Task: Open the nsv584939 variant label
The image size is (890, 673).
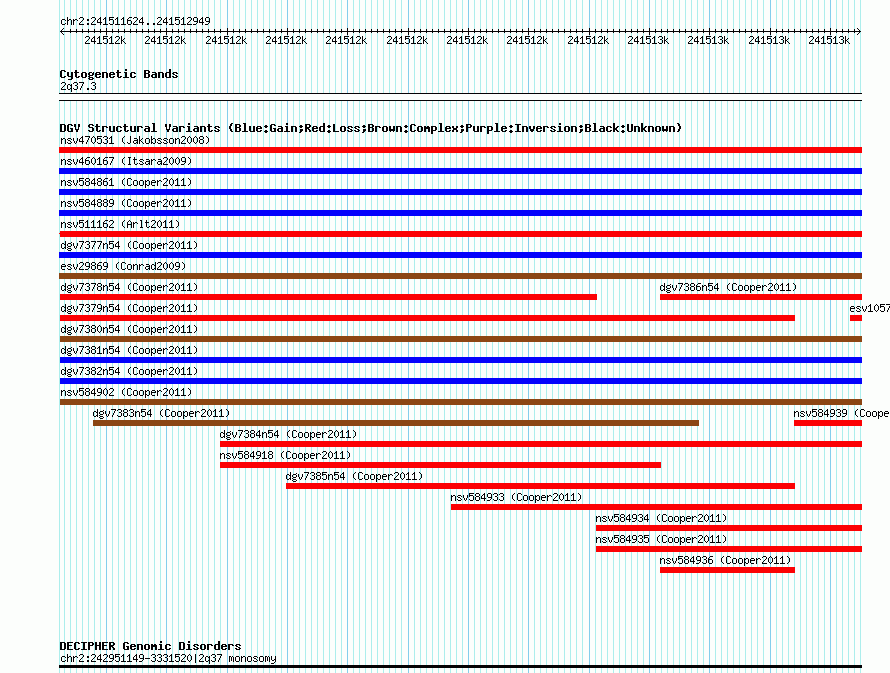Action: [841, 413]
